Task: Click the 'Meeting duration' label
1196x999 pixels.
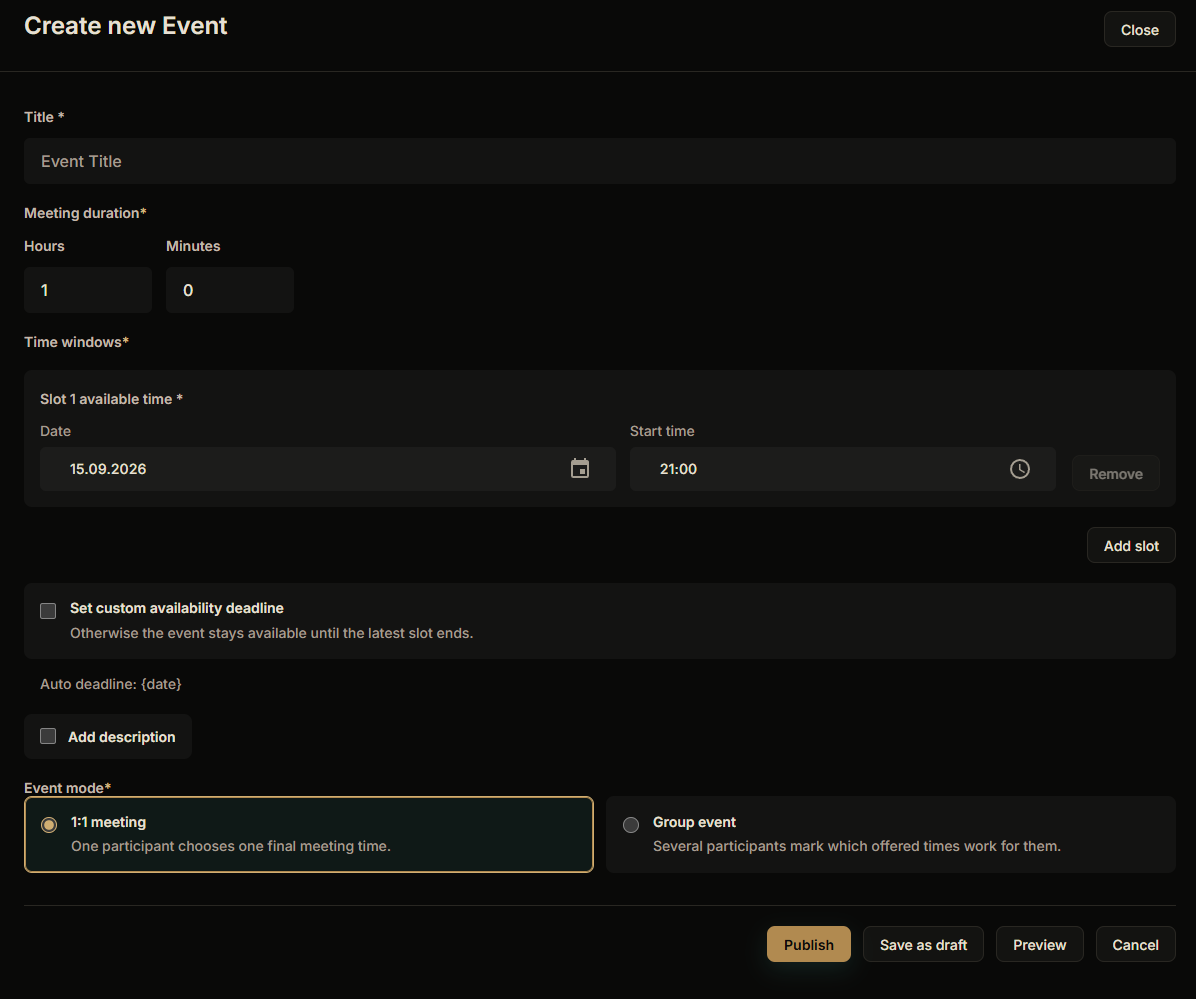Action: tap(85, 213)
